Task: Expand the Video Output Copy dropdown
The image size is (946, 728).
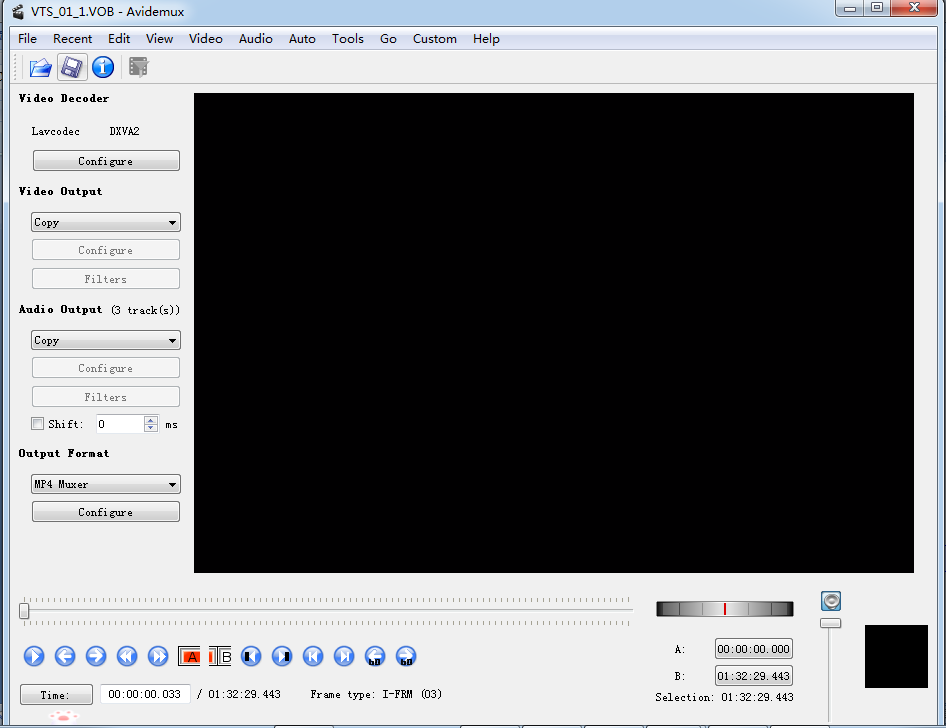Action: pos(106,223)
